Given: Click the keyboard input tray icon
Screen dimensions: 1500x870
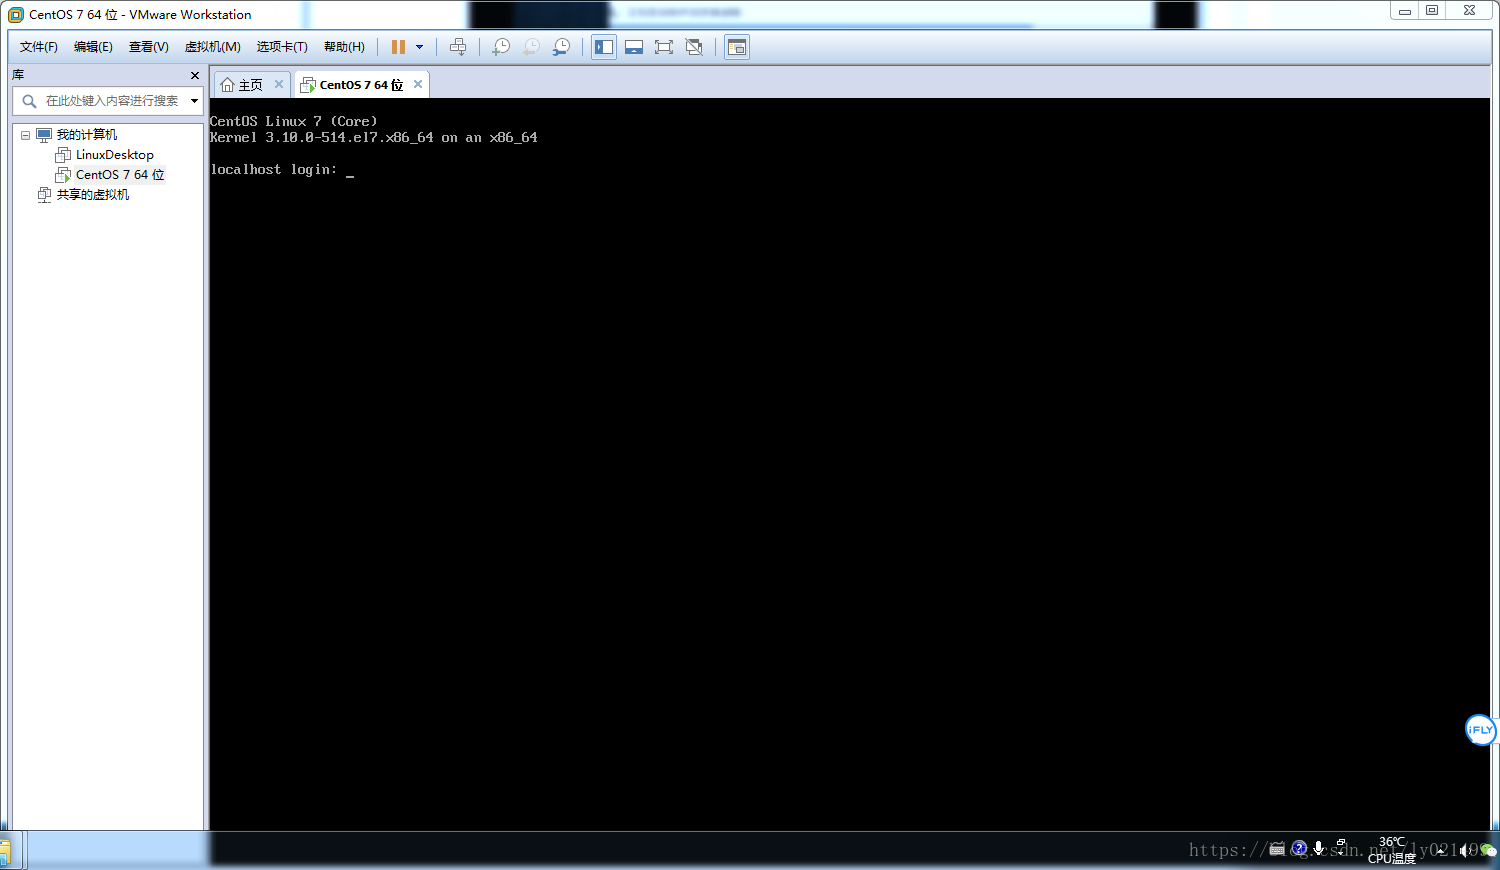Looking at the screenshot, I should tap(1277, 849).
